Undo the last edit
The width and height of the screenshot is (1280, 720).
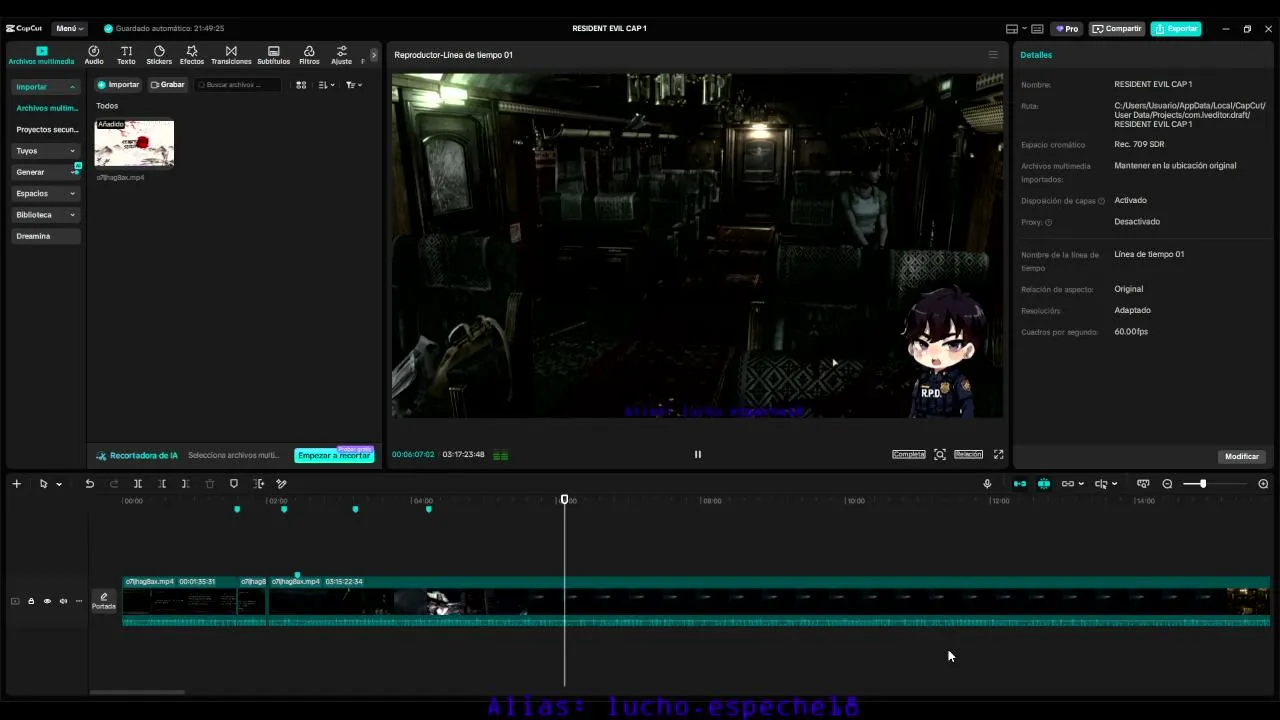click(89, 484)
